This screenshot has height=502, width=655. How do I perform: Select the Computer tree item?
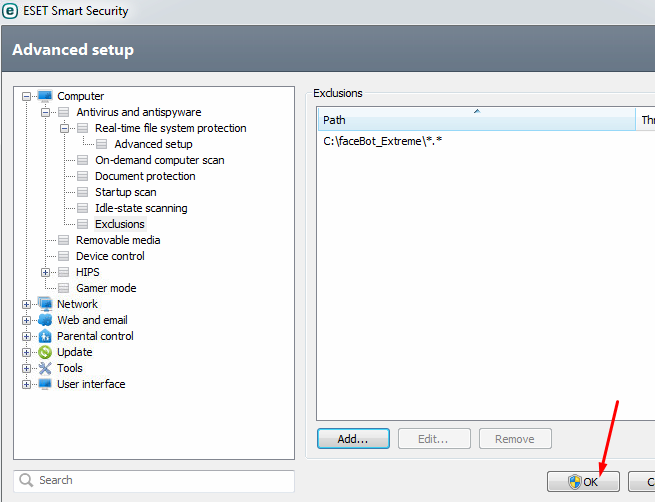click(x=81, y=96)
